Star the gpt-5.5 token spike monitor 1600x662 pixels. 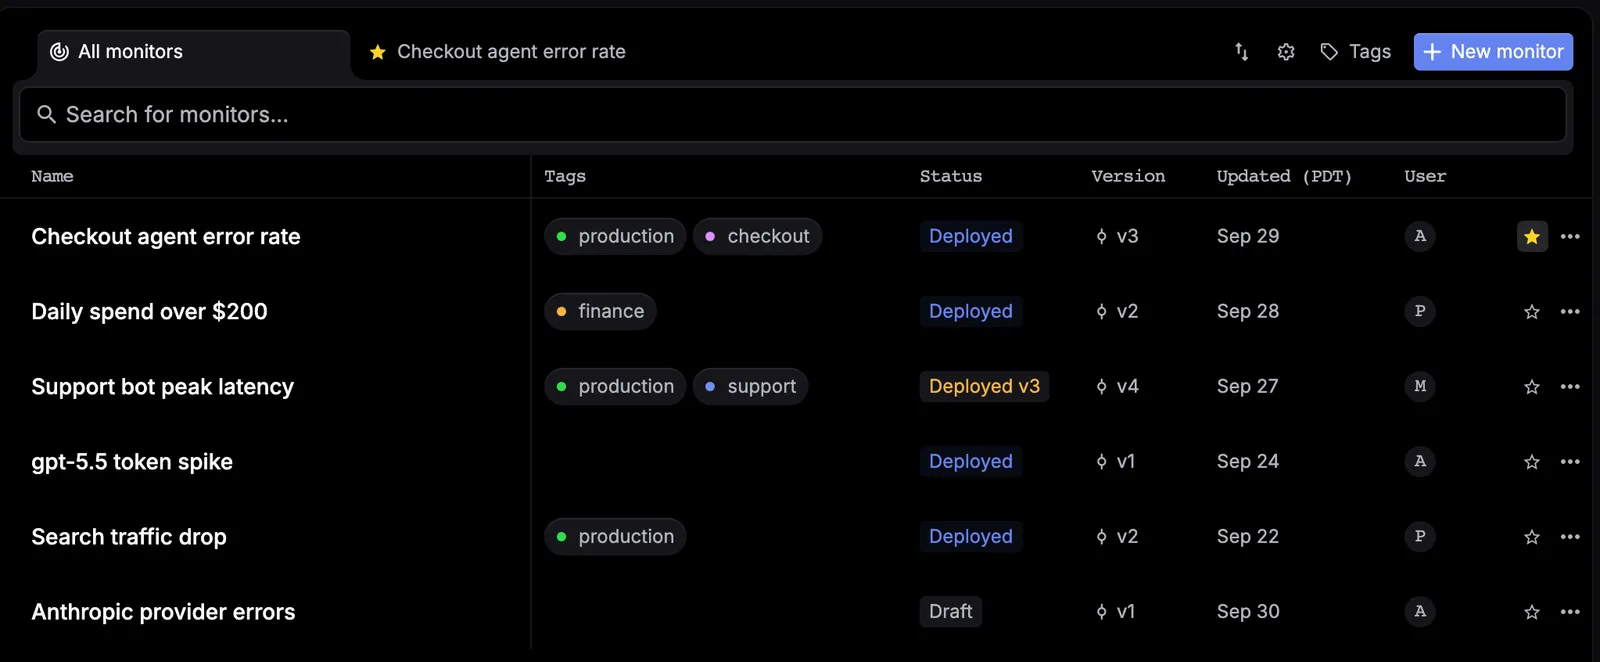point(1532,462)
